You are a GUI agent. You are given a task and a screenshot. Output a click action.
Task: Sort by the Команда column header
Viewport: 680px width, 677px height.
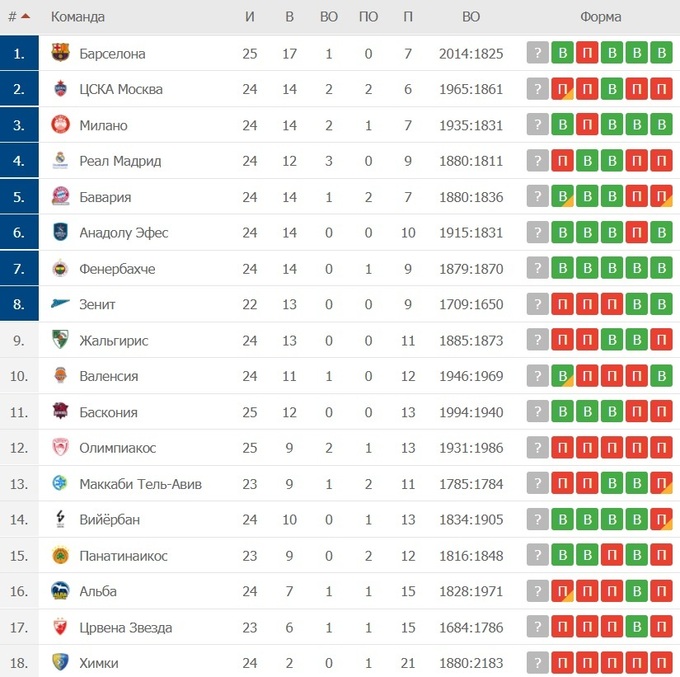[77, 16]
